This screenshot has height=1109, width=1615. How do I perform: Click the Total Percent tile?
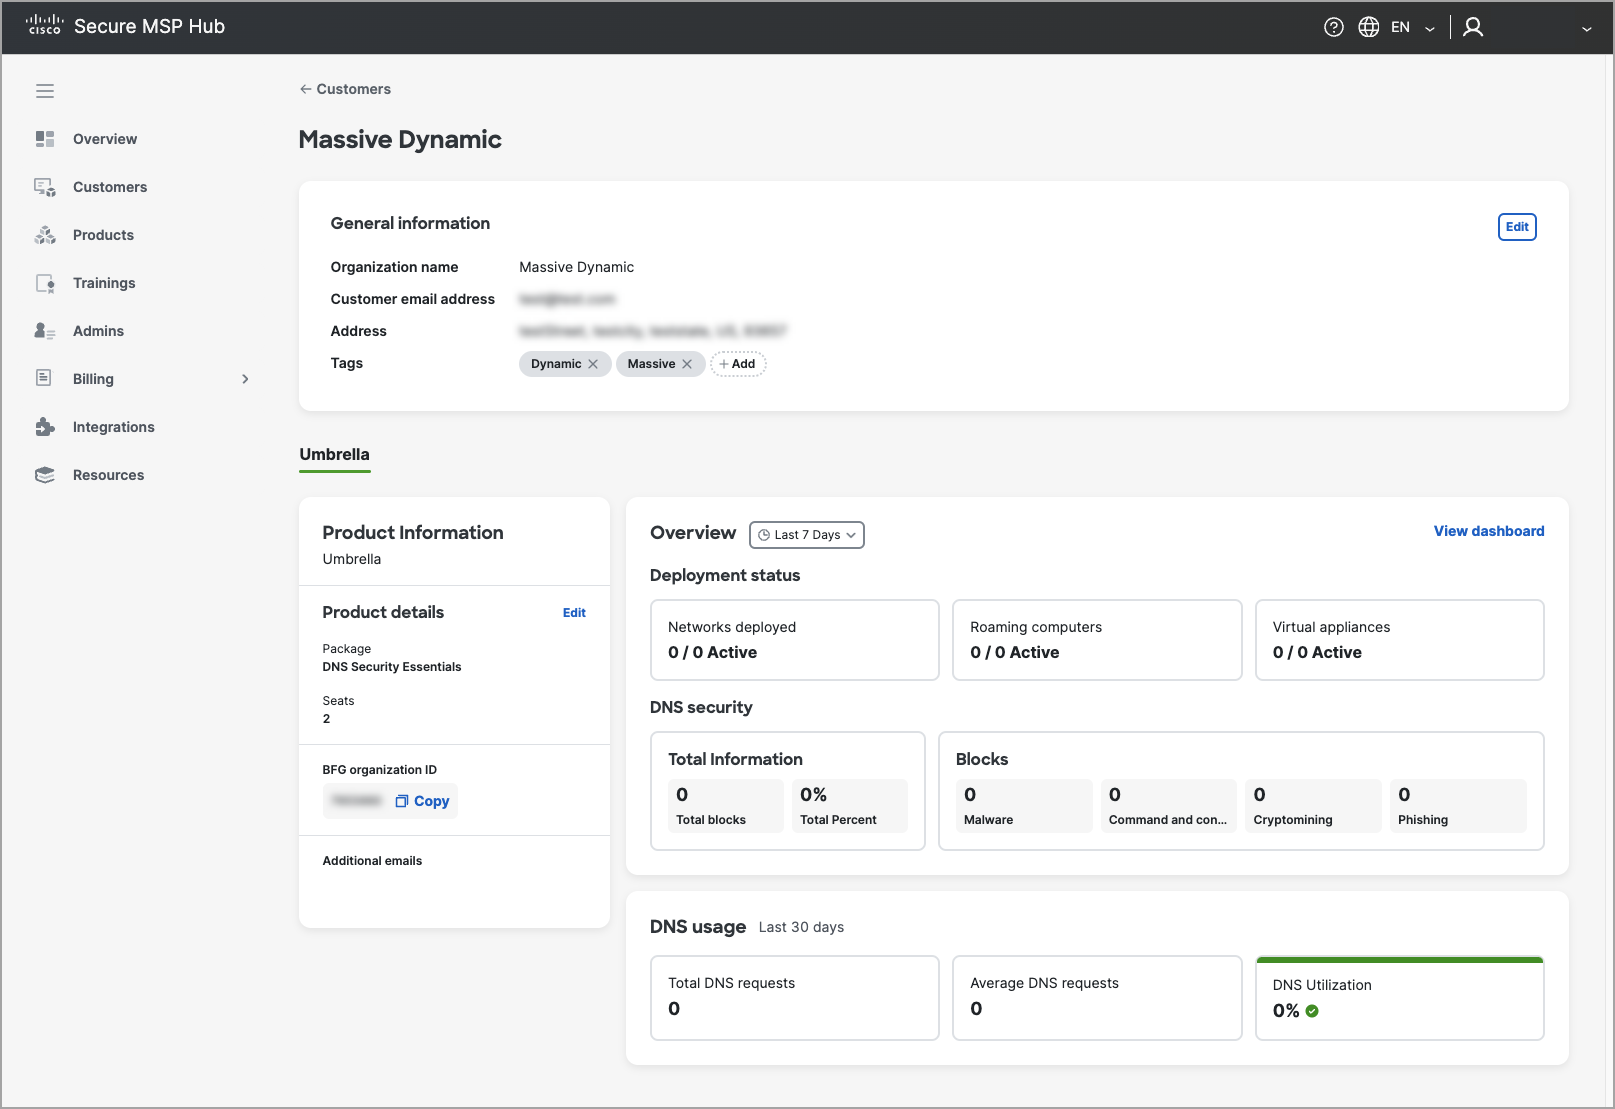click(x=850, y=806)
